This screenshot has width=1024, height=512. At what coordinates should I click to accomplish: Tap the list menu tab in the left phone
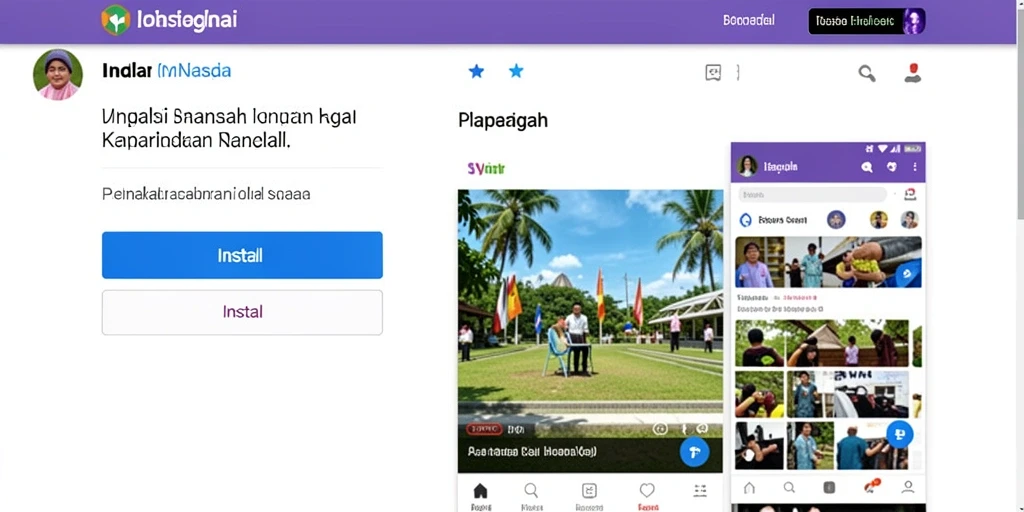pos(700,490)
